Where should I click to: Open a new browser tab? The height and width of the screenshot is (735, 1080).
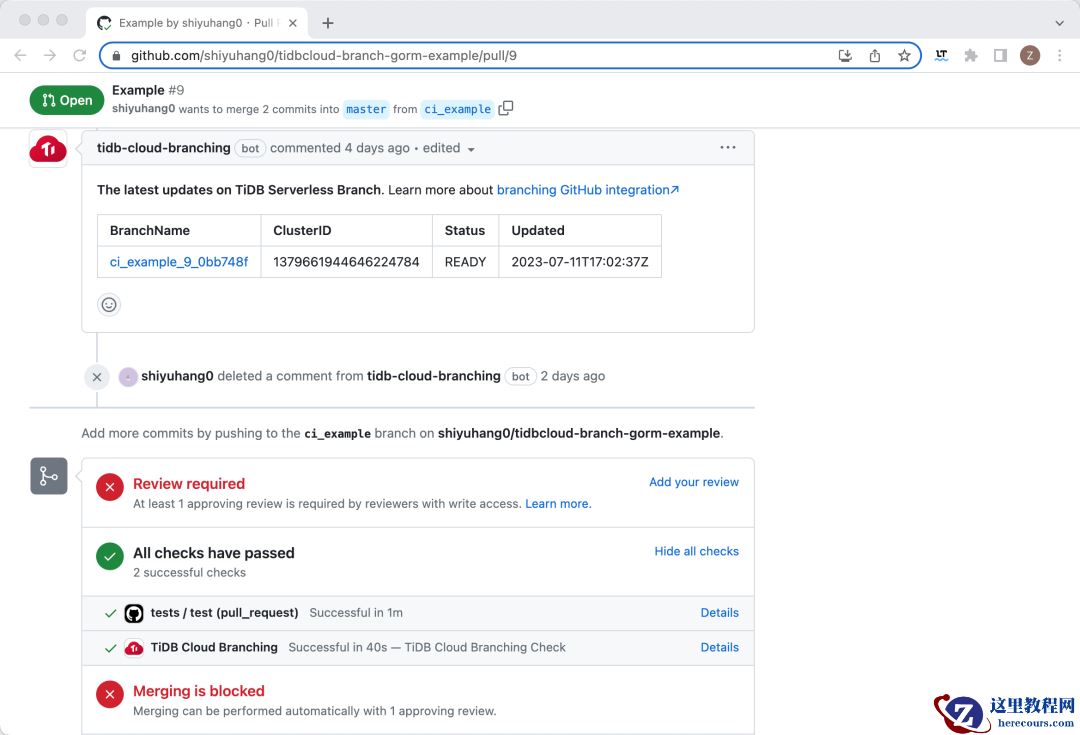pos(328,22)
